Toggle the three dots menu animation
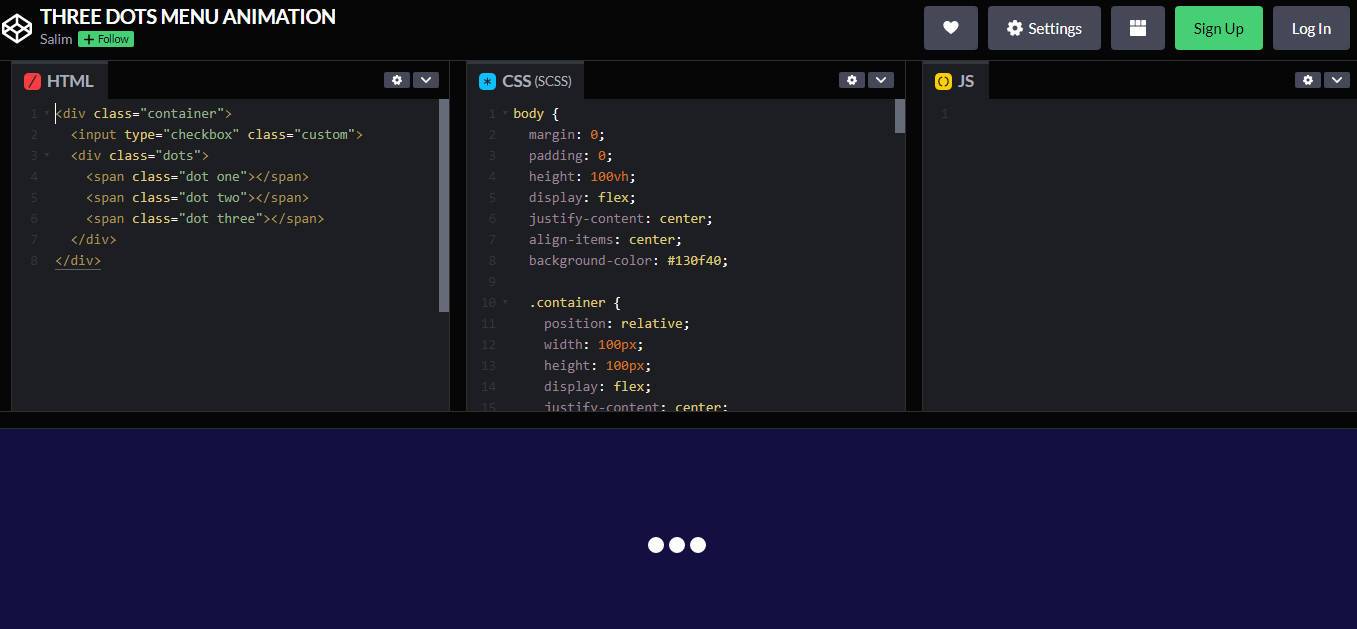This screenshot has height=629, width=1357. (x=677, y=545)
